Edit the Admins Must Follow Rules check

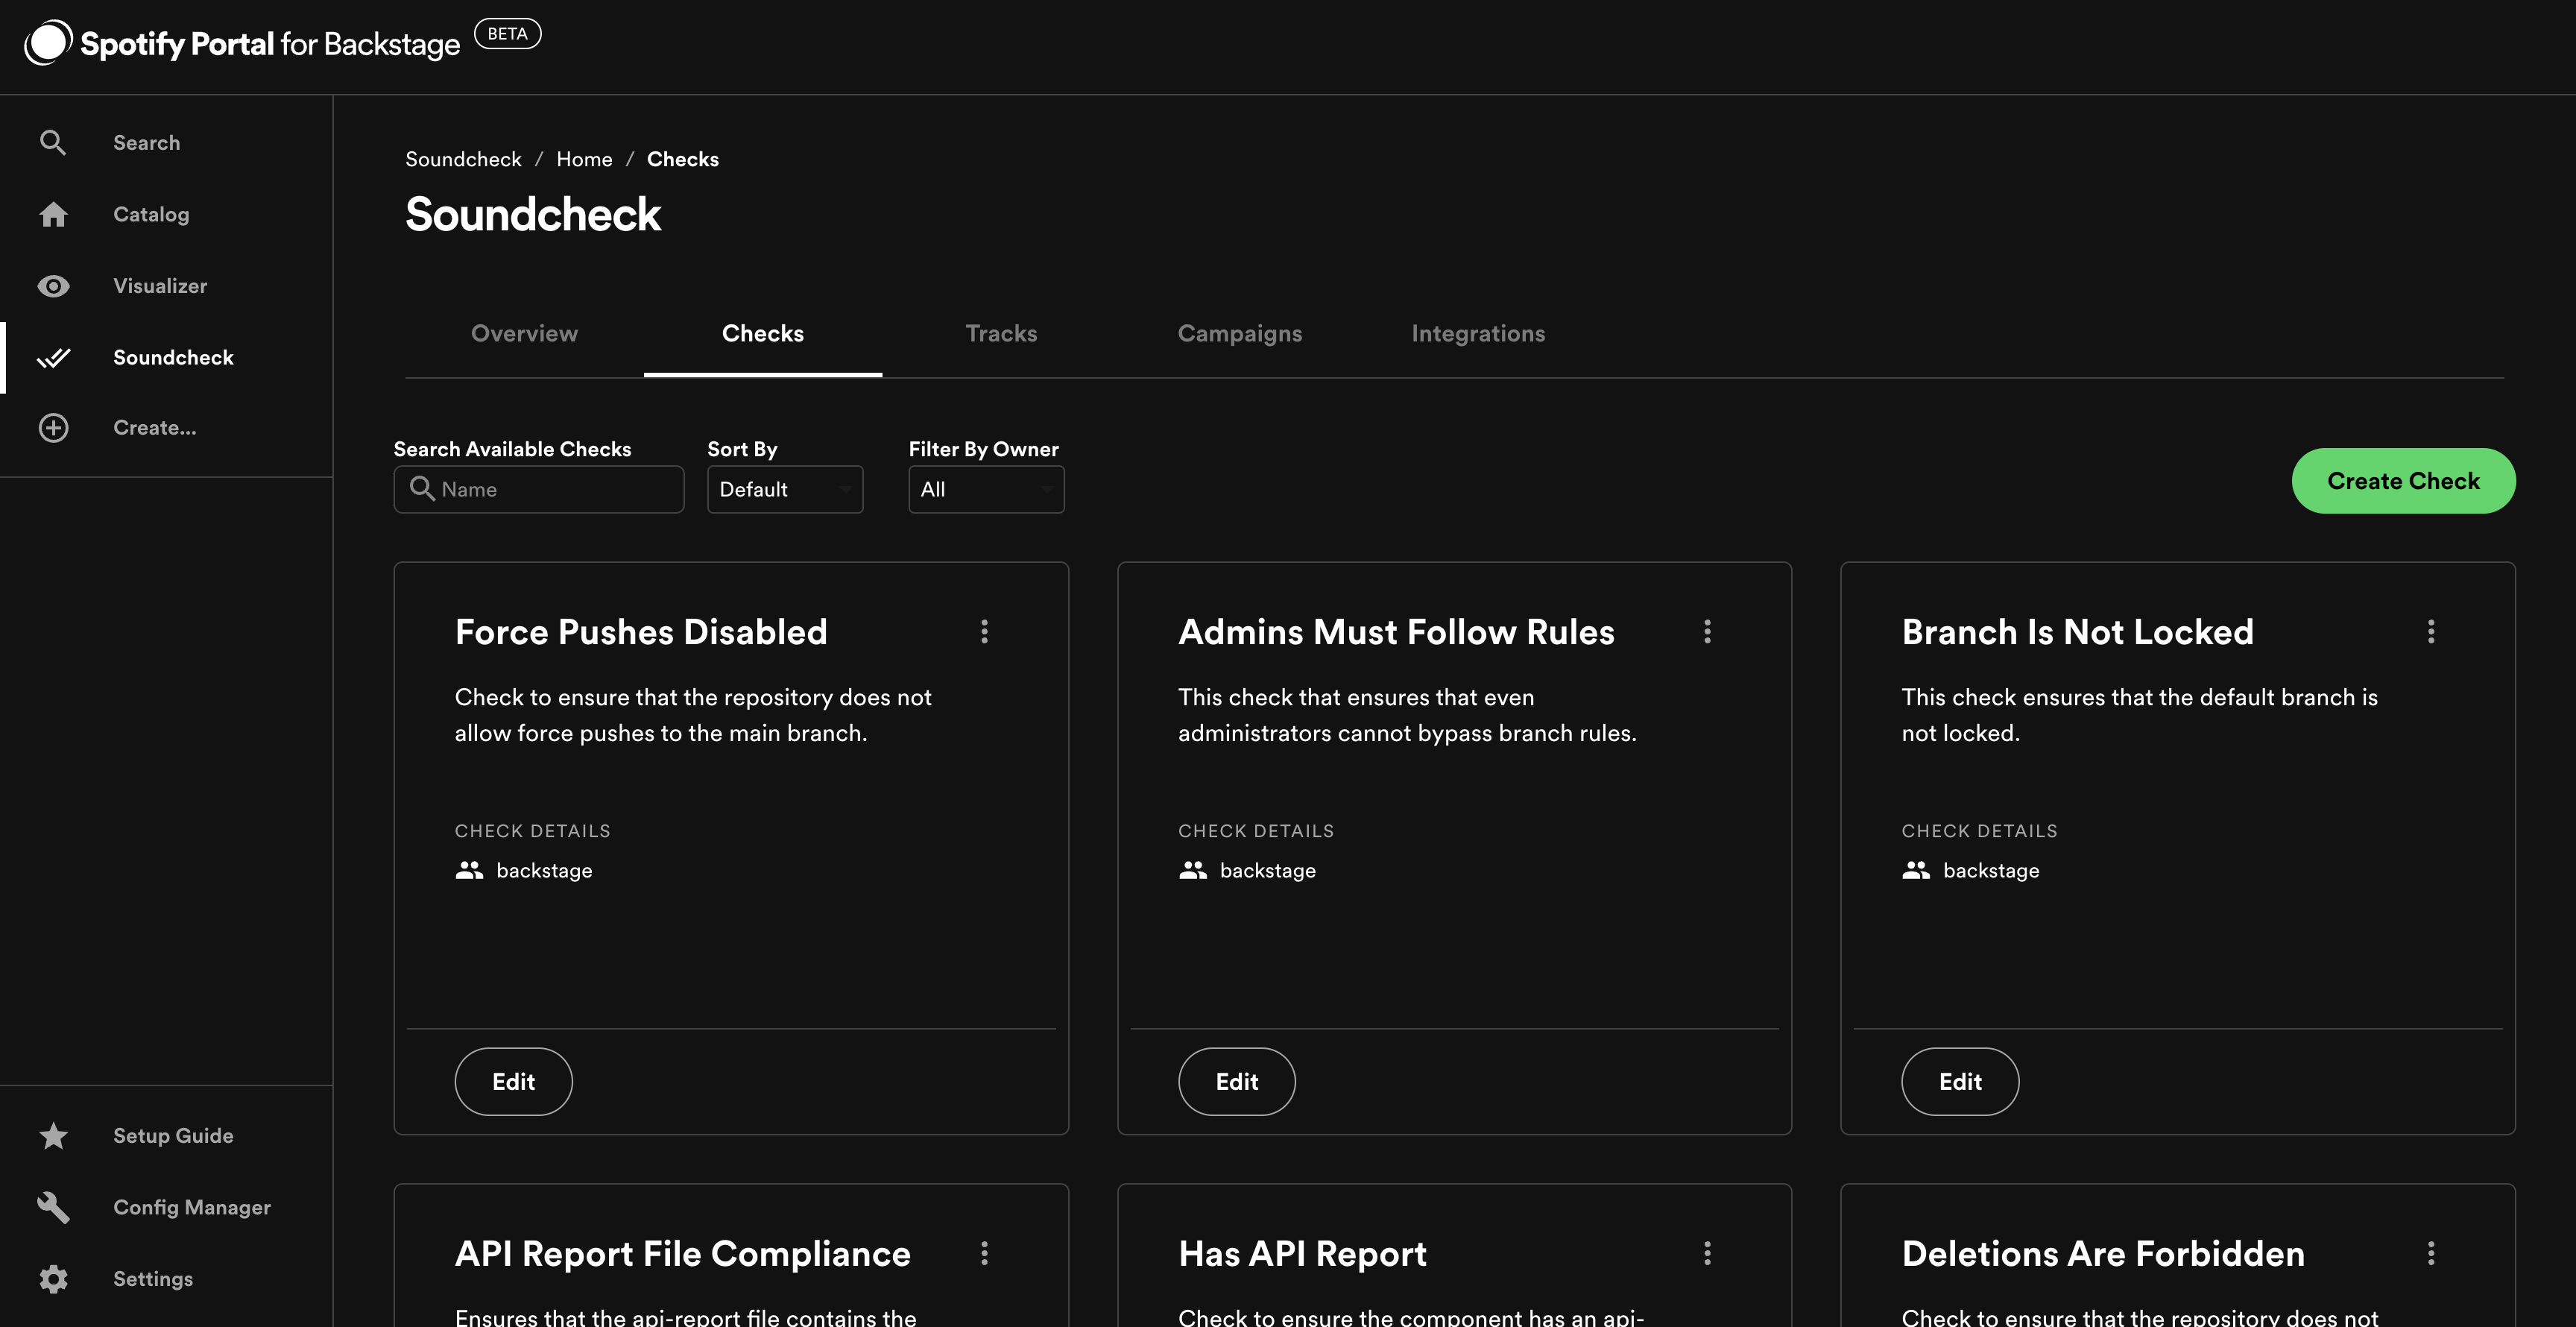[1237, 1081]
